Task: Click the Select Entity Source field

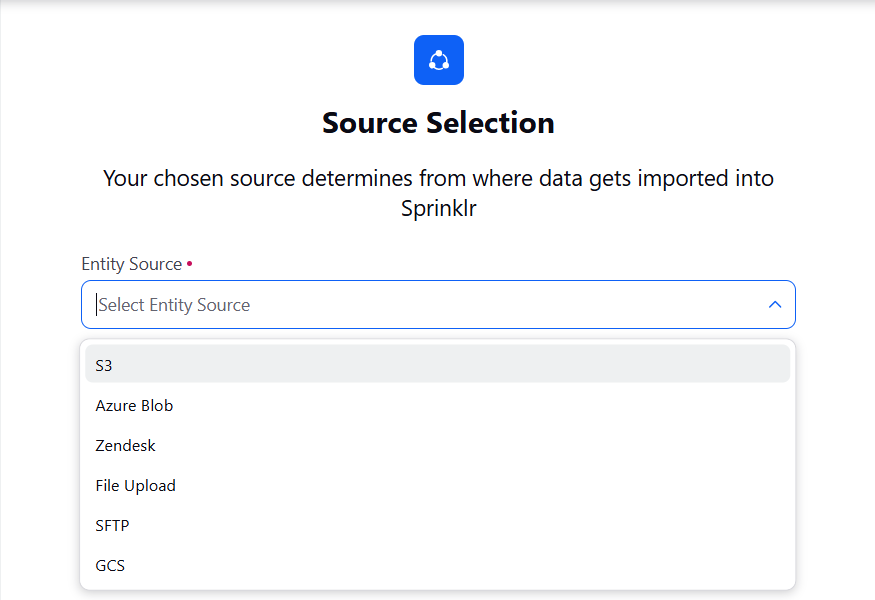Action: coord(438,305)
